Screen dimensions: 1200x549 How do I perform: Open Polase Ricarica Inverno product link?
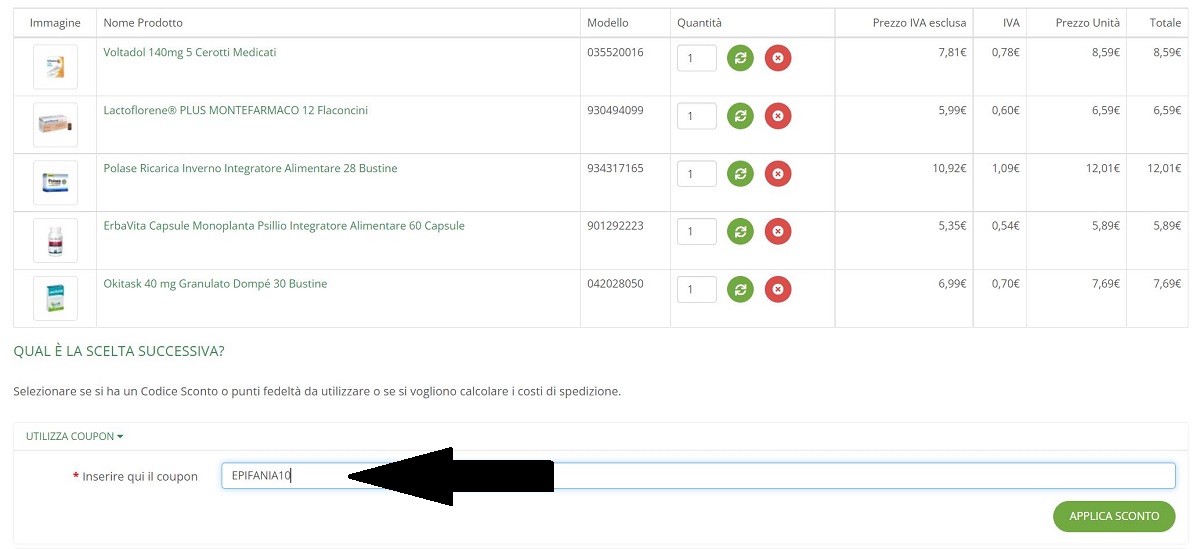click(250, 168)
